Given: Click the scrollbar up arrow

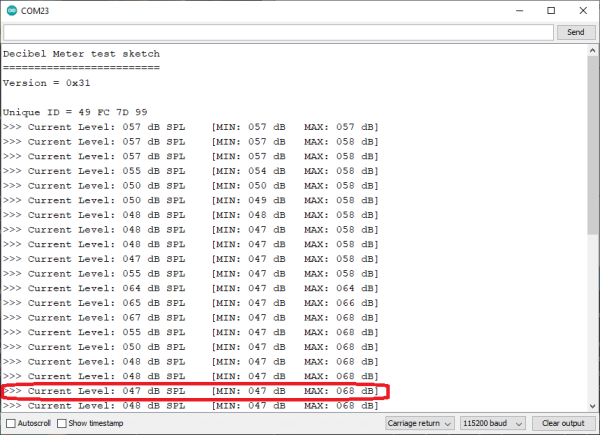Looking at the screenshot, I should [x=592, y=50].
